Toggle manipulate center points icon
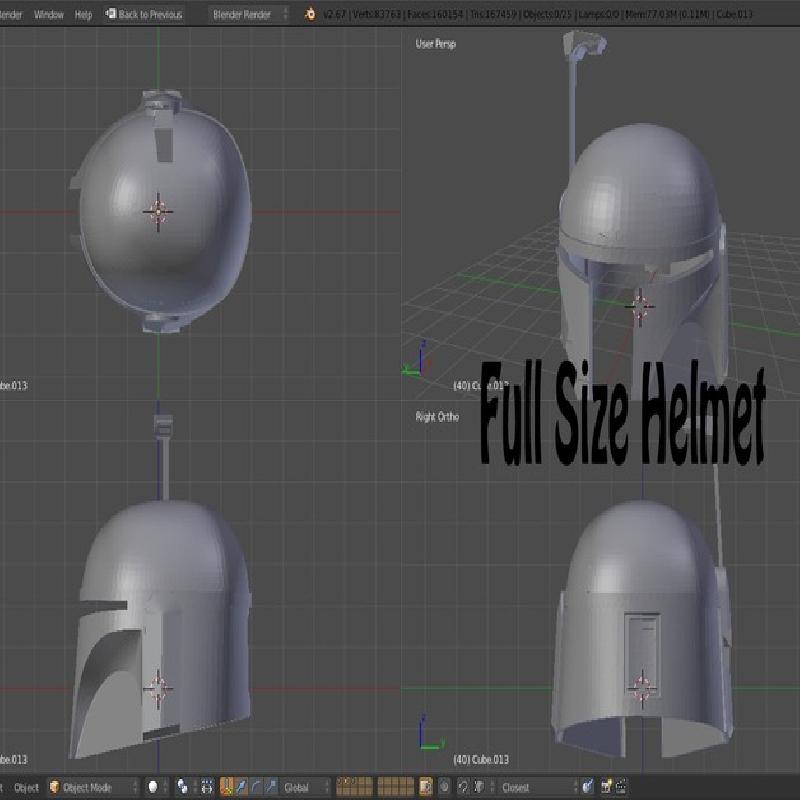 (x=202, y=787)
